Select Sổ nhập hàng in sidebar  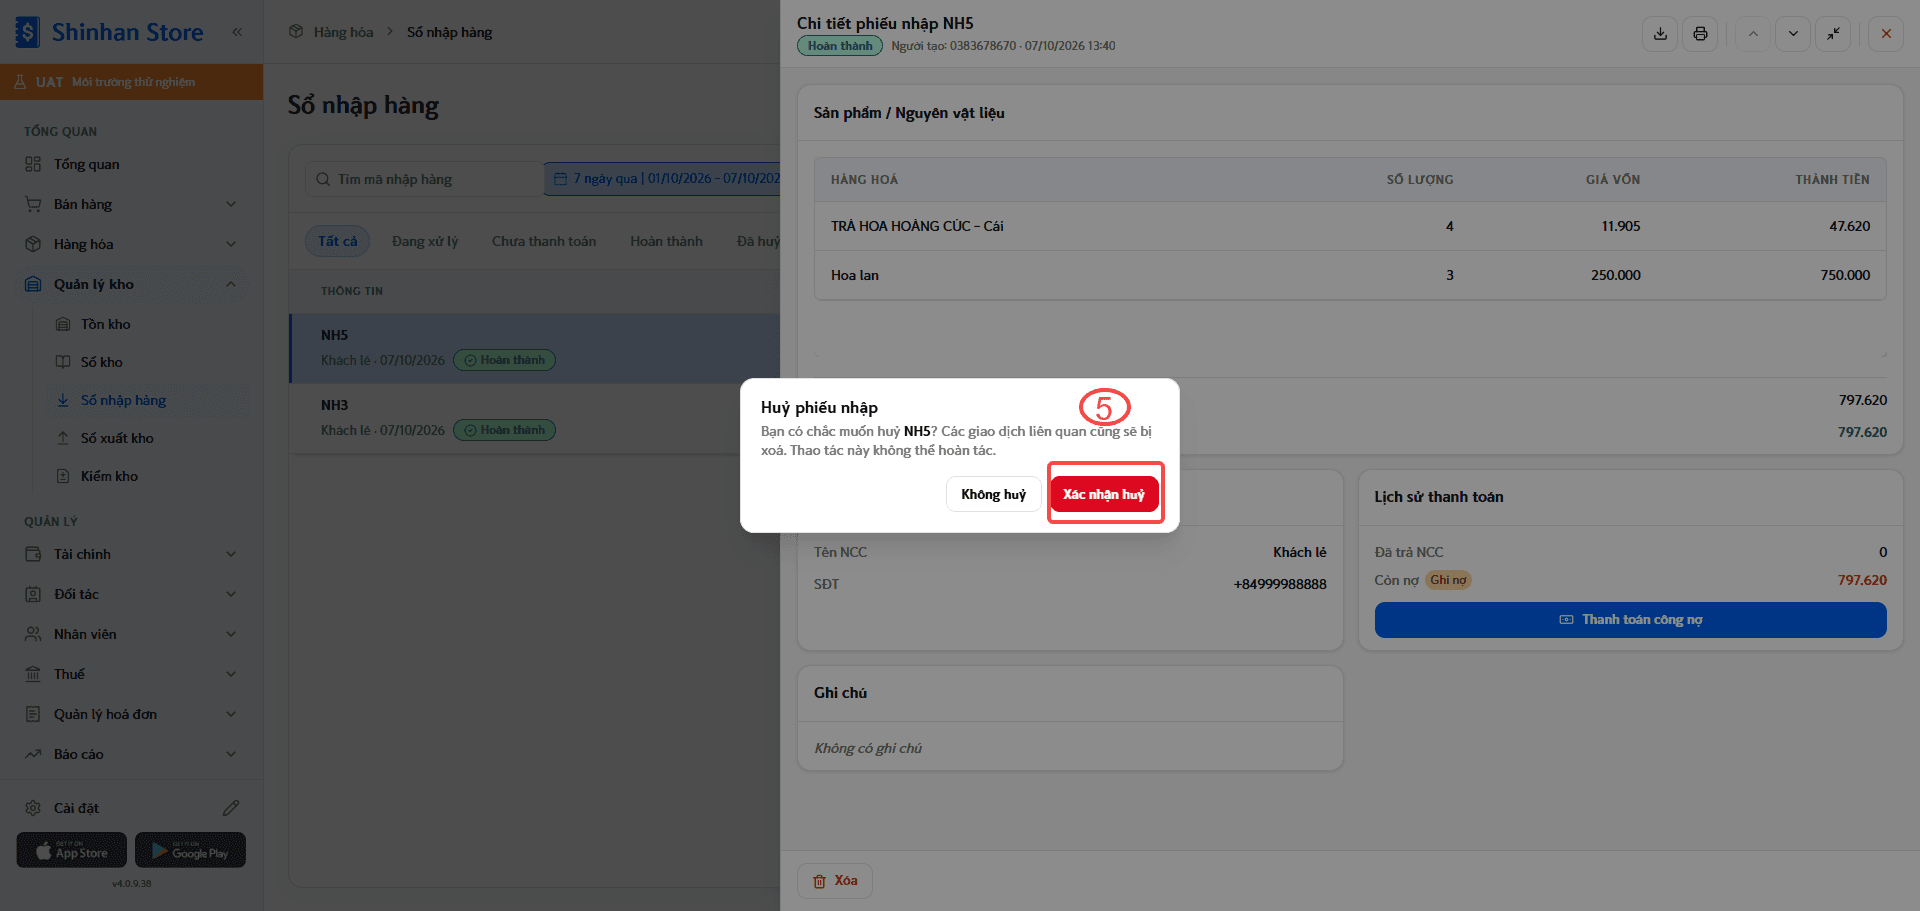point(147,400)
